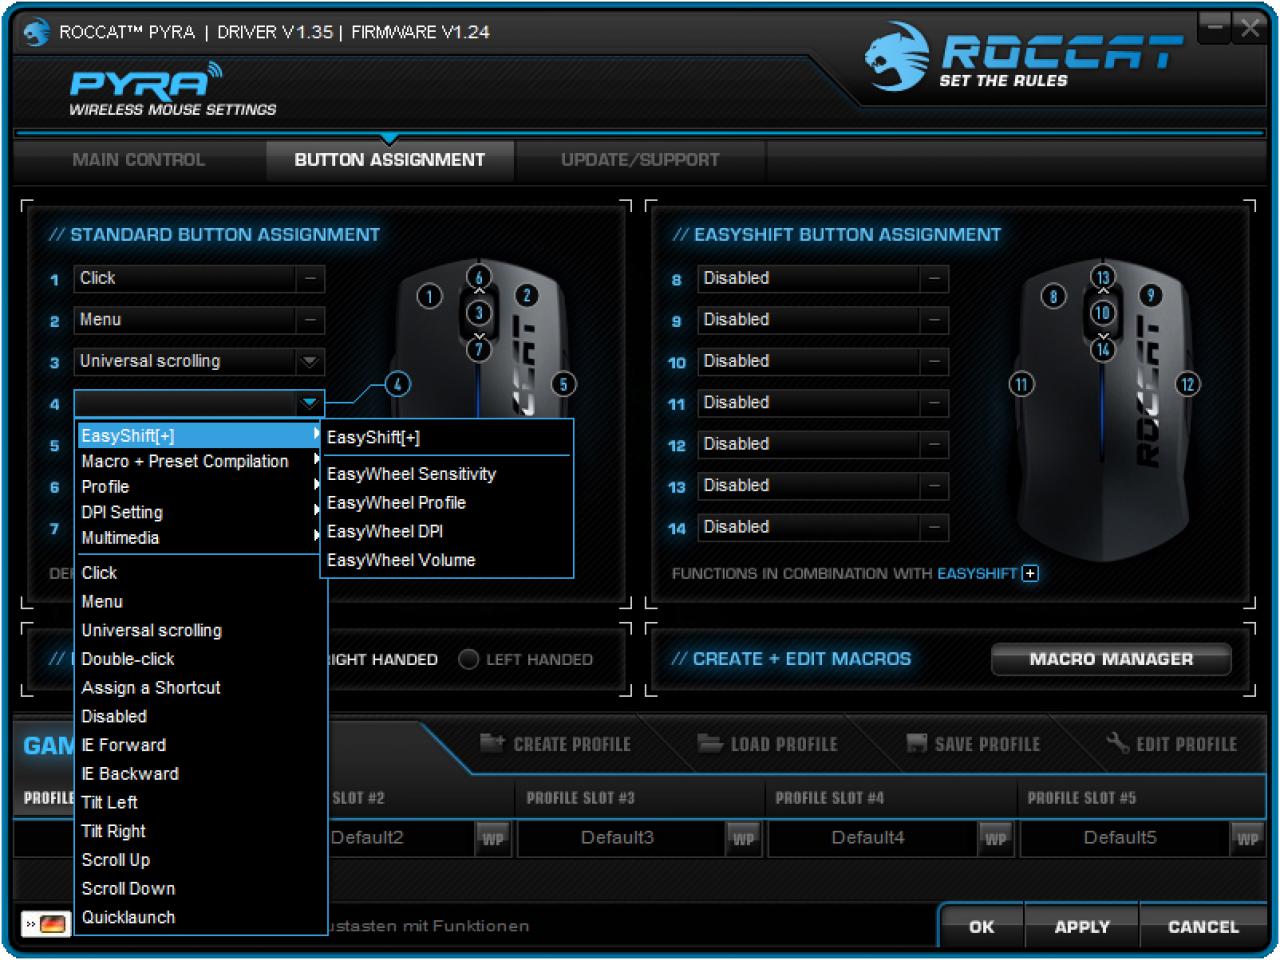Screen dimensions: 1280x960
Task: Click EasyShift marker 9 on mouse diagram
Action: [1151, 295]
